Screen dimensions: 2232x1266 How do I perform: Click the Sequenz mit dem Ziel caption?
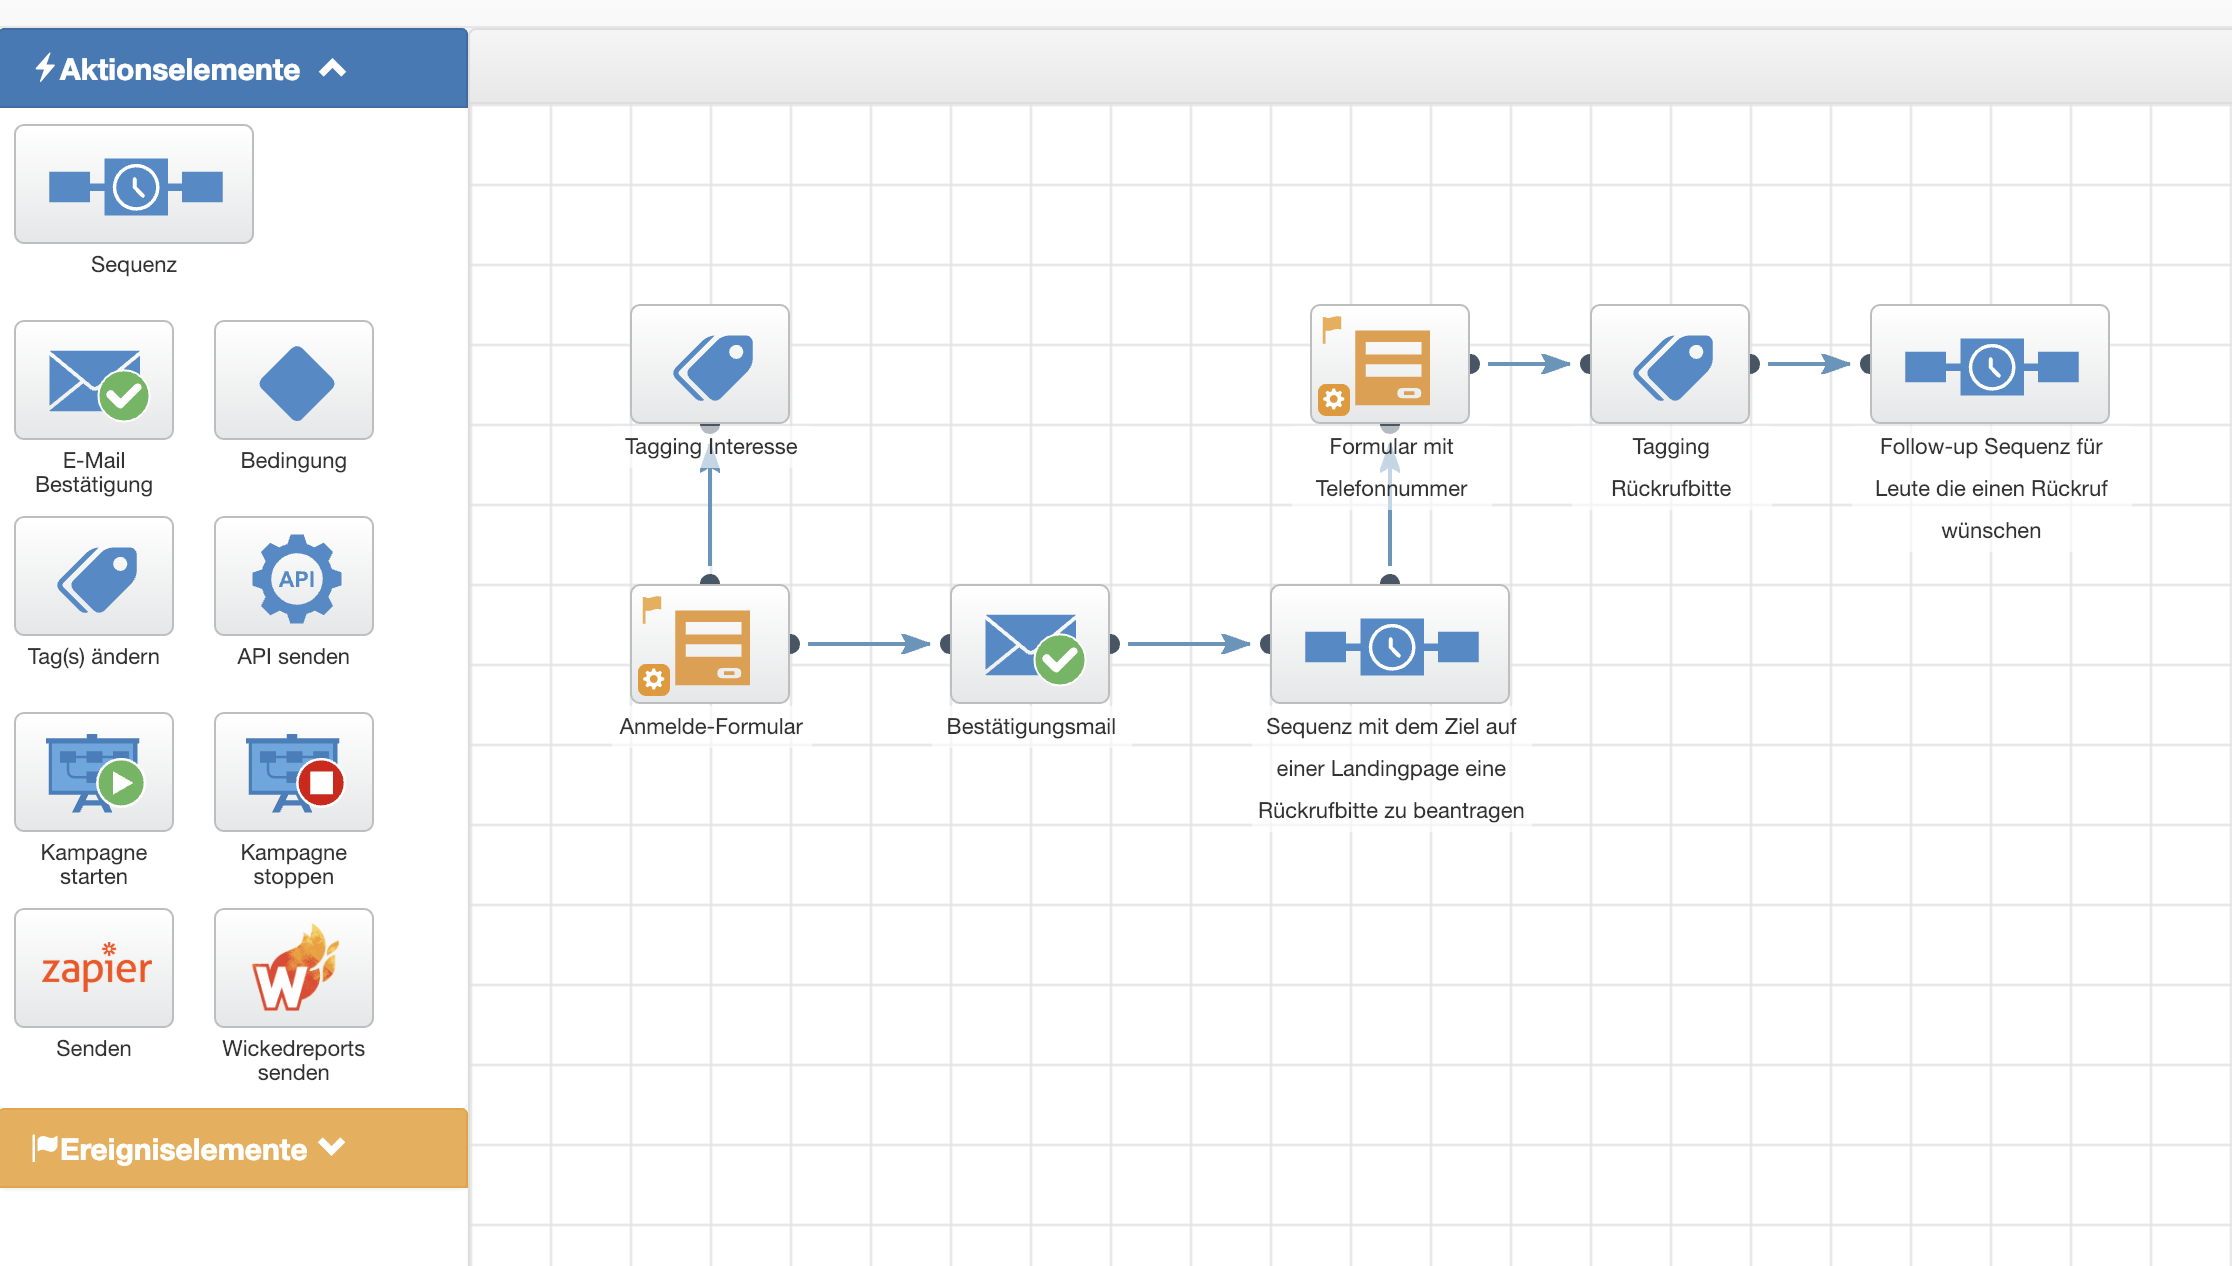coord(1391,768)
